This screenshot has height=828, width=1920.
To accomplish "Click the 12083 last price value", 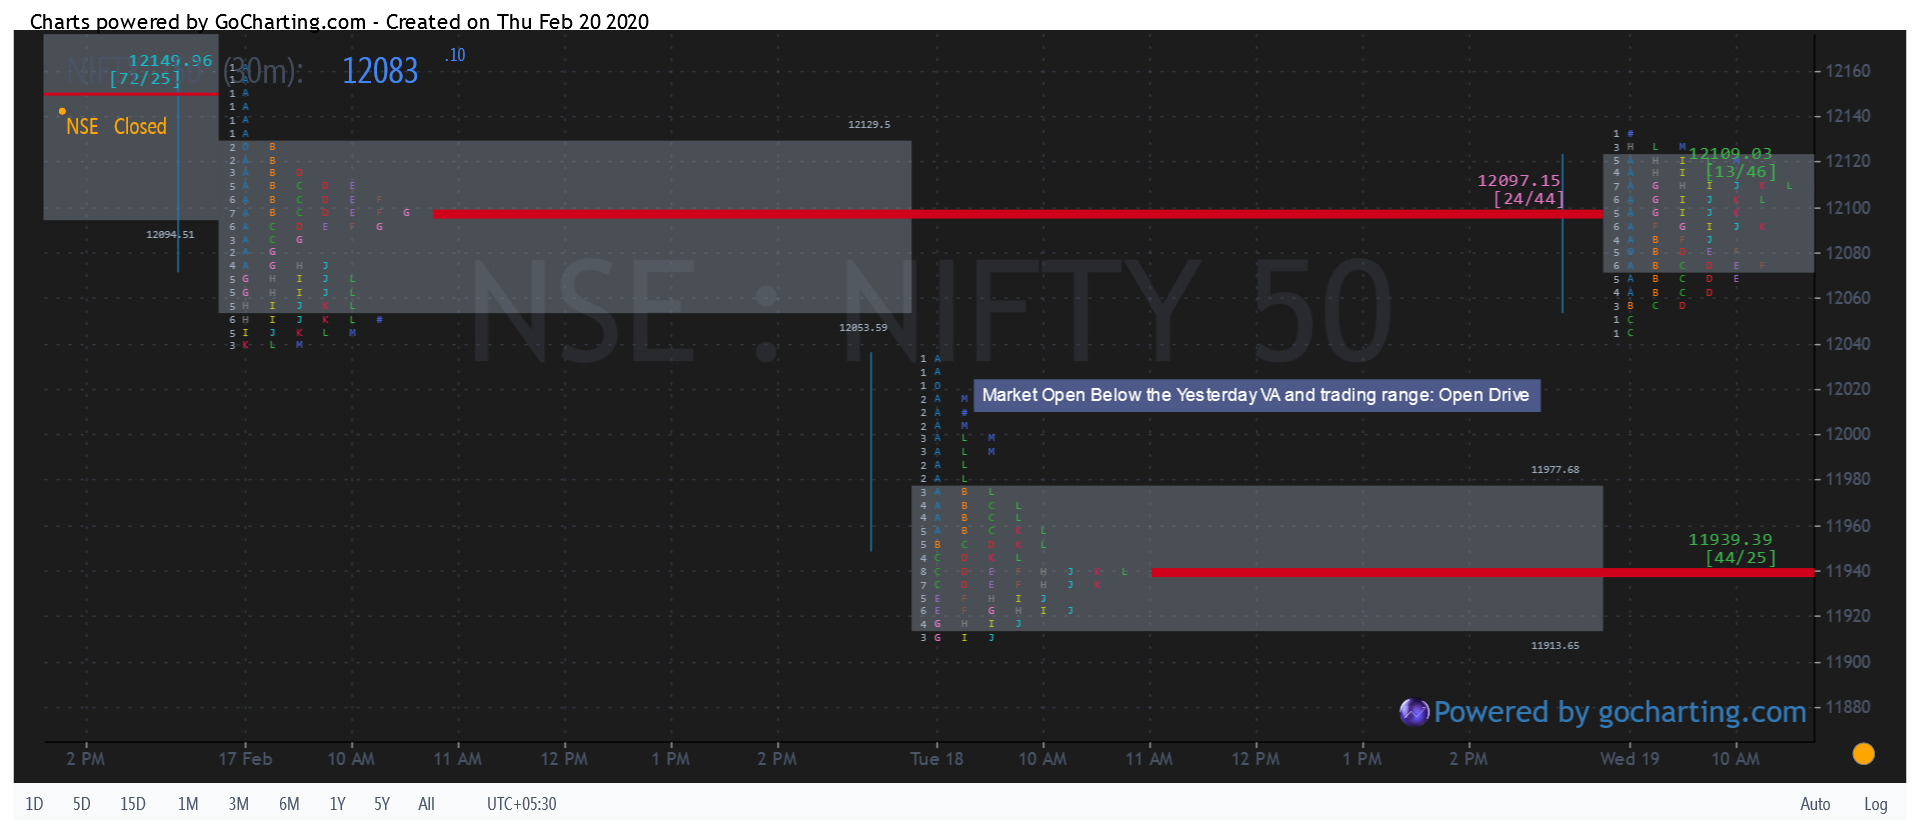I will [x=380, y=70].
